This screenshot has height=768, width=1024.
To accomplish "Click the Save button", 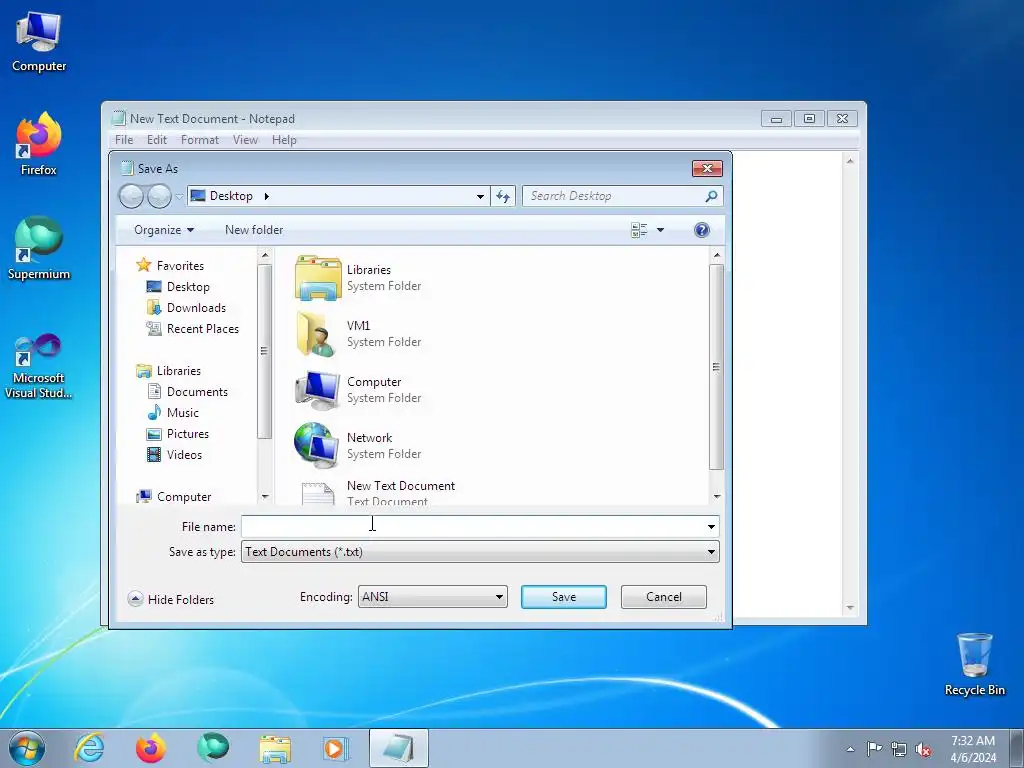I will (x=564, y=597).
